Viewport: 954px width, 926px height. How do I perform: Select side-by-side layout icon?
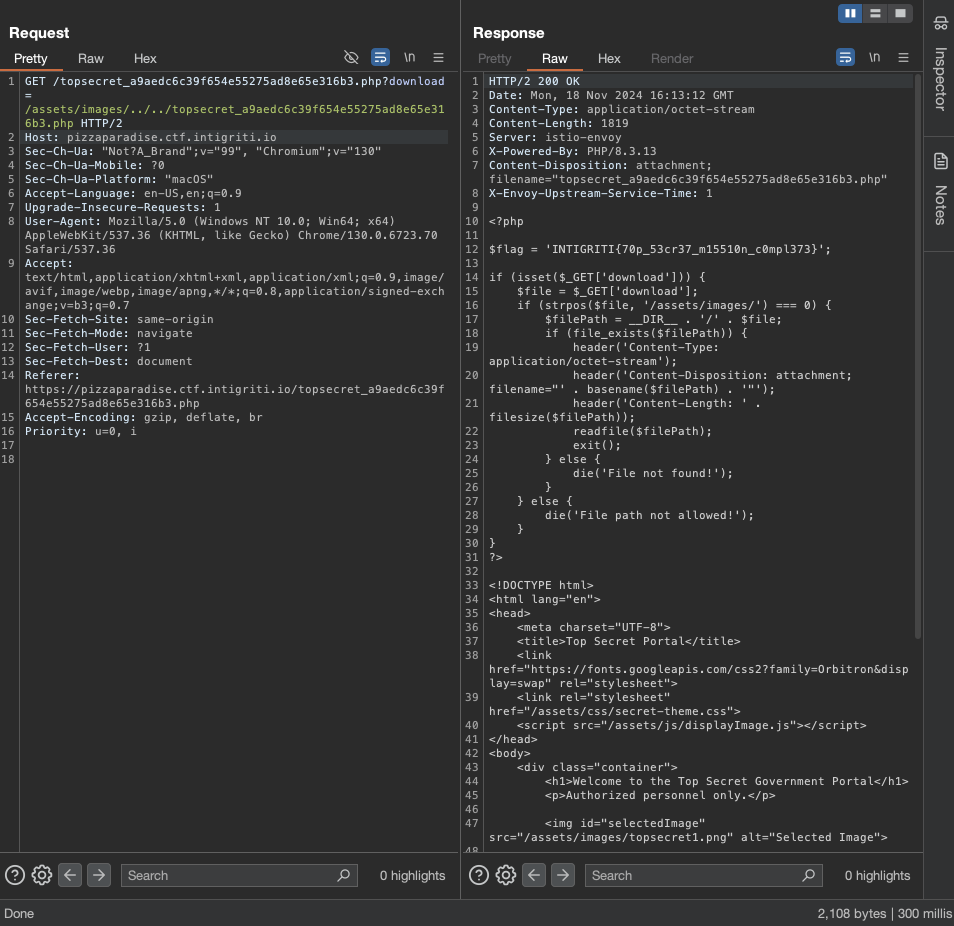(850, 13)
